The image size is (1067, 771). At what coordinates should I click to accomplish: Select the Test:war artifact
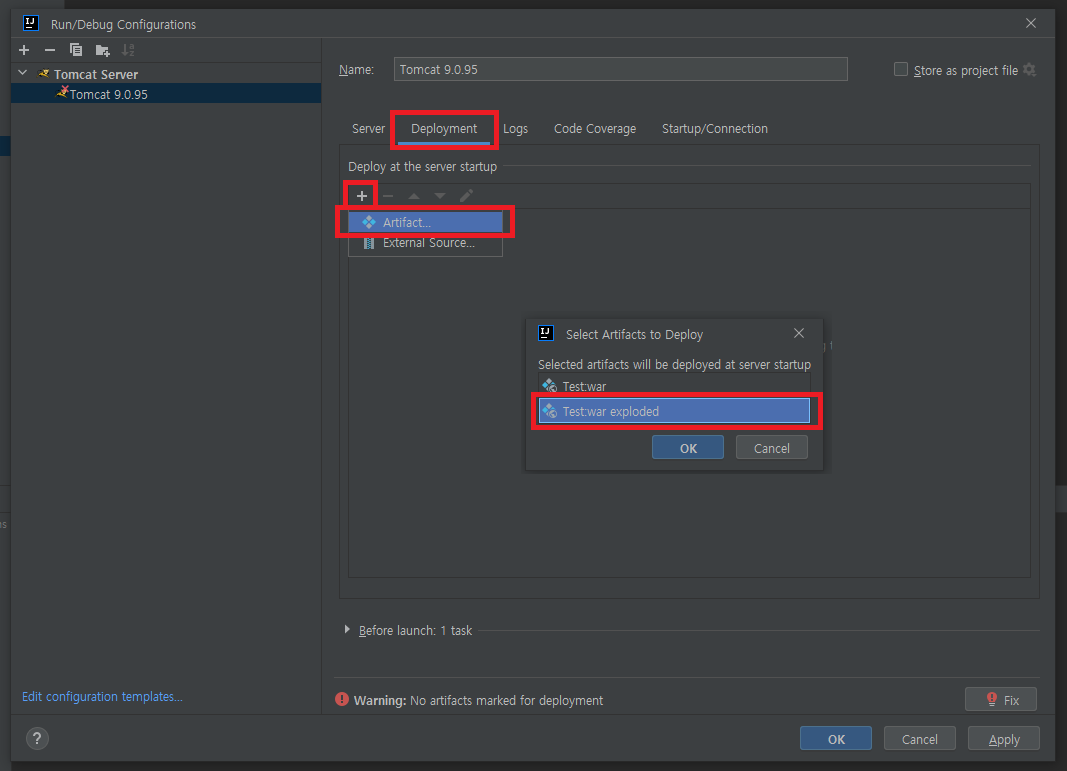tap(674, 386)
